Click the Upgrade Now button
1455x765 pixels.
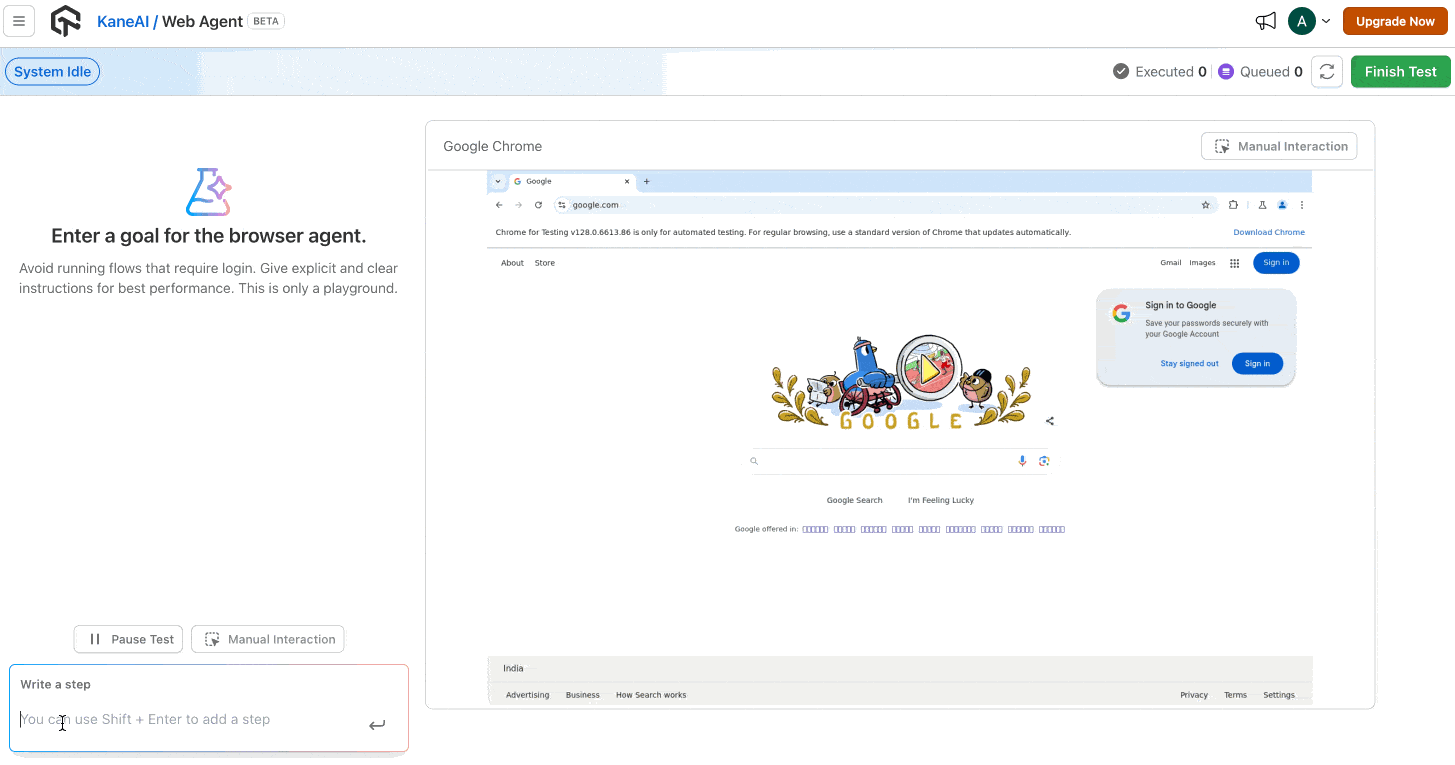[x=1395, y=21]
